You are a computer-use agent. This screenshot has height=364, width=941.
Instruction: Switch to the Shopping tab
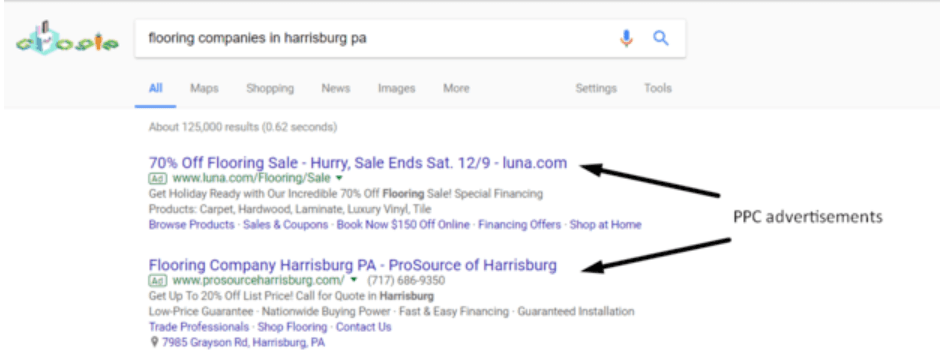[x=270, y=88]
